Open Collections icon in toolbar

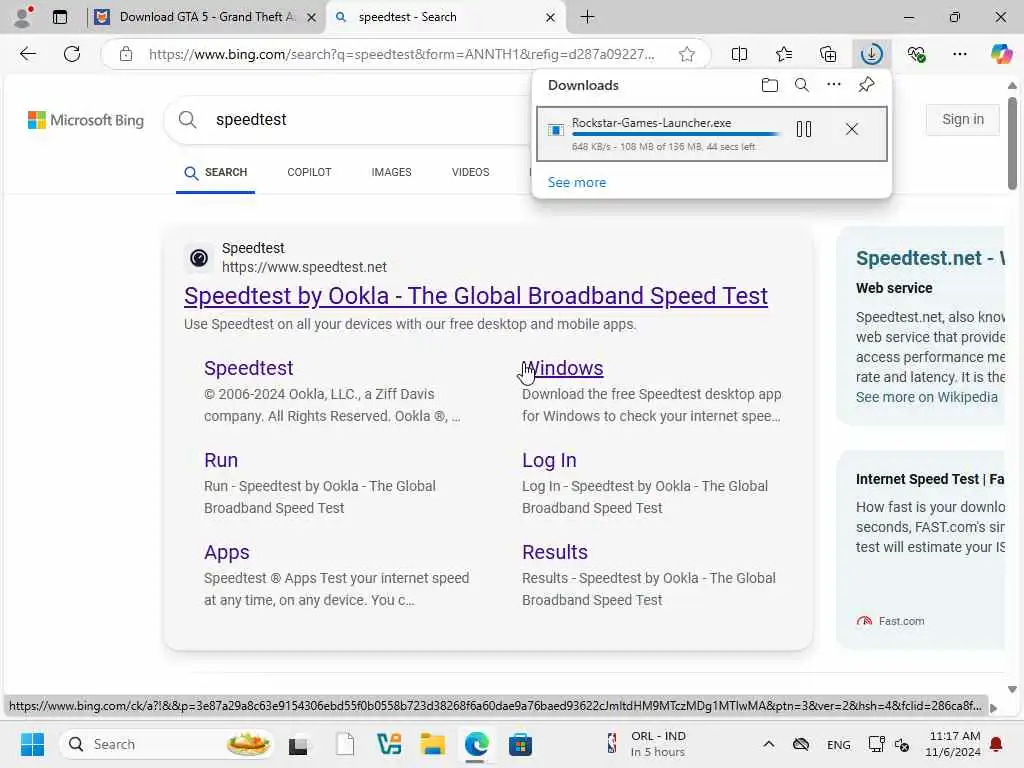coord(827,54)
